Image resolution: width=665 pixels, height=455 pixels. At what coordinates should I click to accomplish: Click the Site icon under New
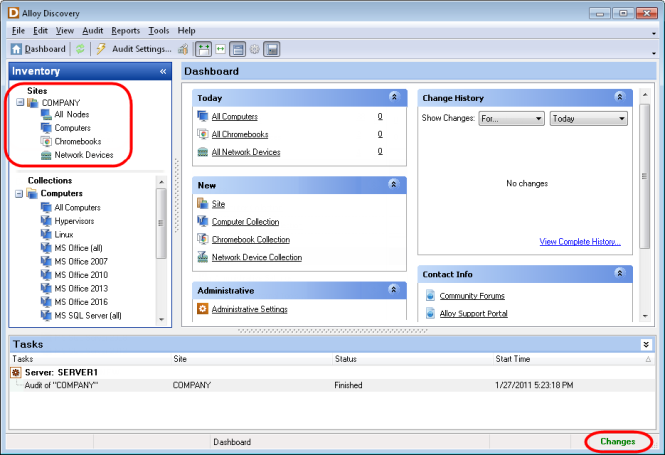(203, 204)
